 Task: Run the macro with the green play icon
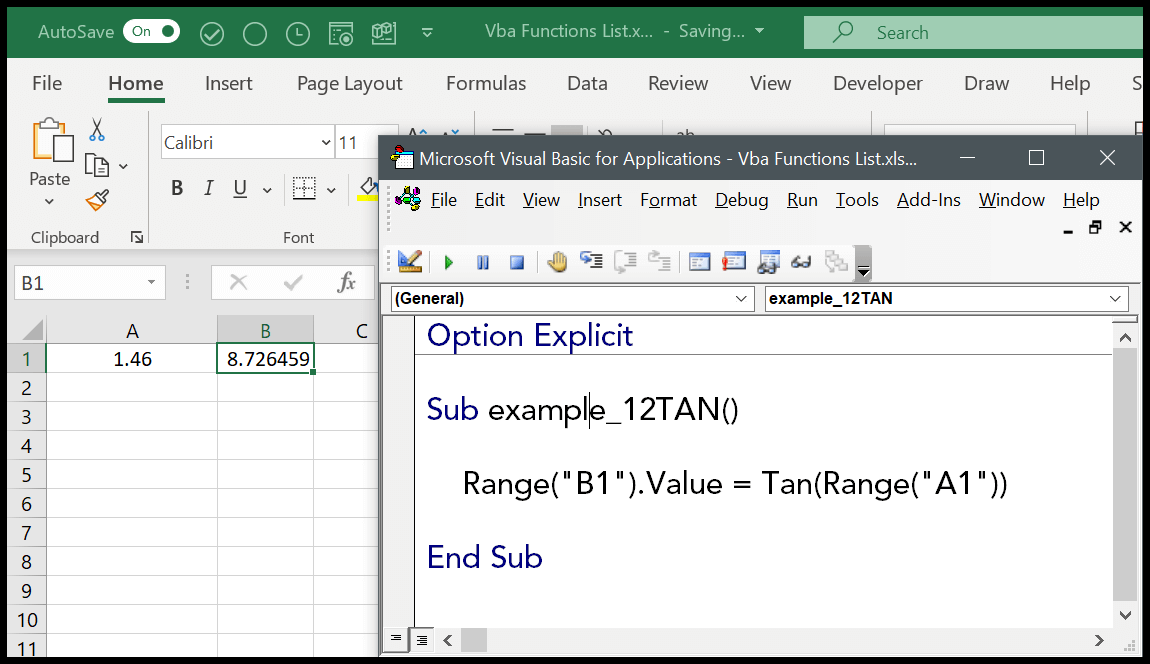coord(449,262)
